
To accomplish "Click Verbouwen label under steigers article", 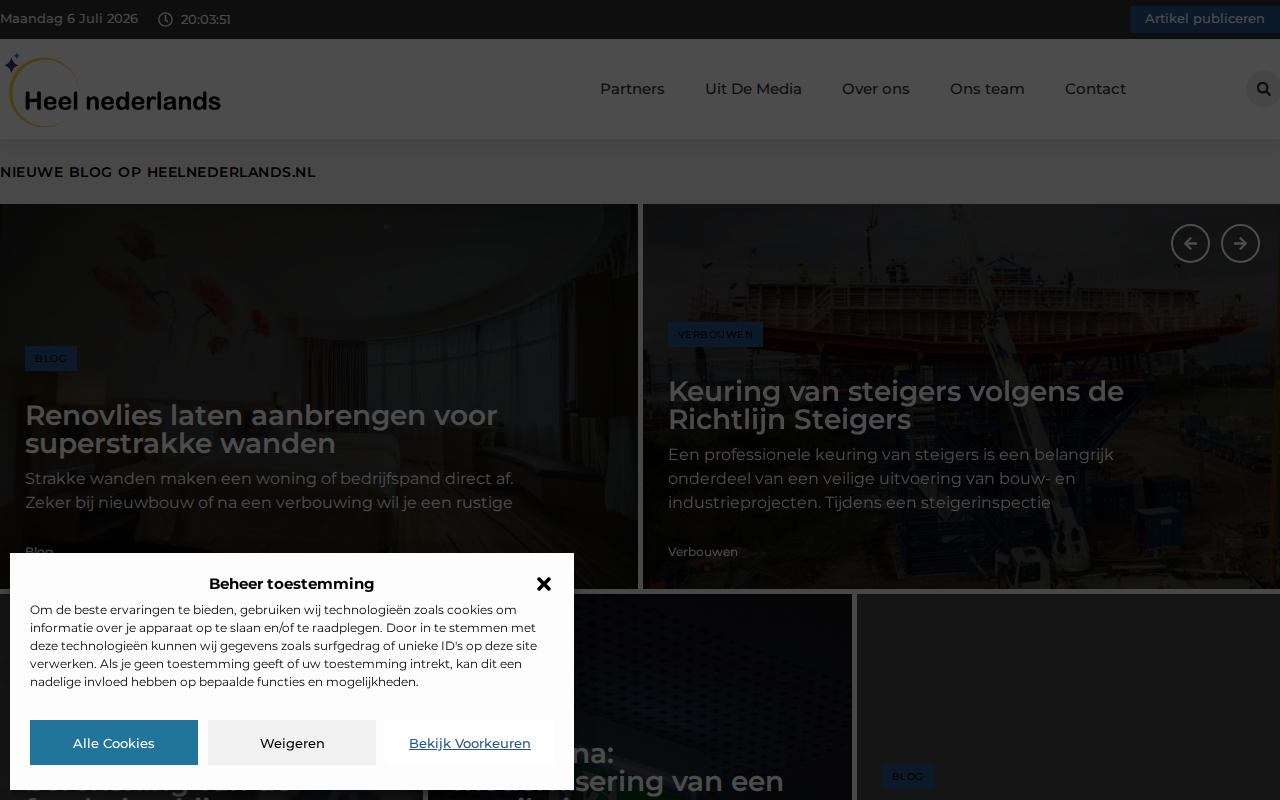I will (x=703, y=552).
